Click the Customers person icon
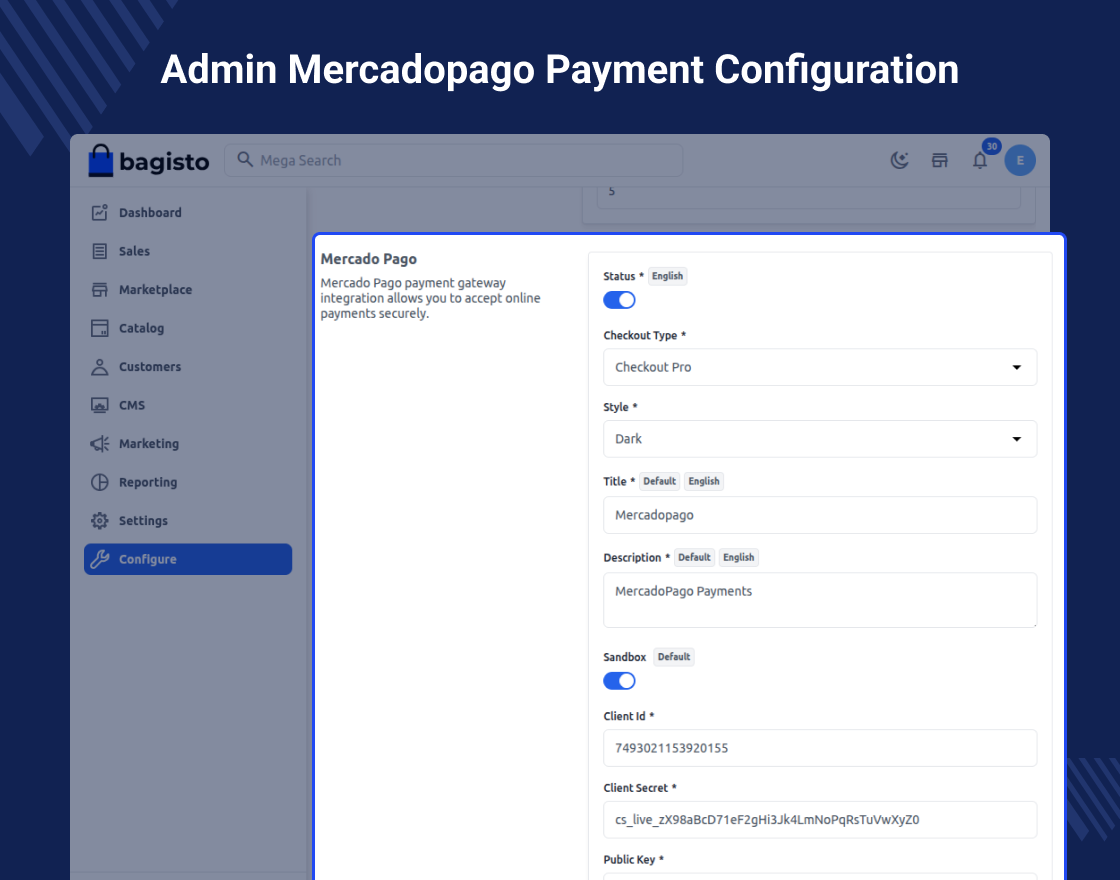1120x880 pixels. click(99, 366)
